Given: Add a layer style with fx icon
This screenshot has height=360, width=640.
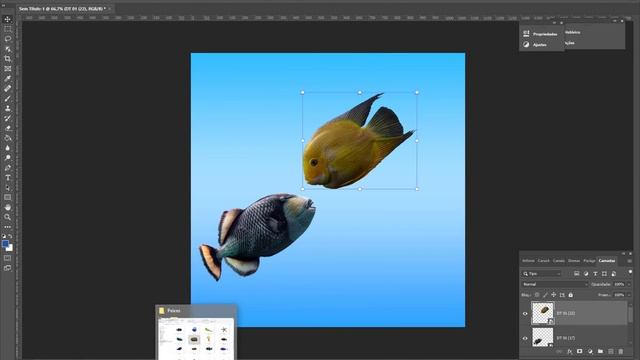Looking at the screenshot, I should pos(569,351).
